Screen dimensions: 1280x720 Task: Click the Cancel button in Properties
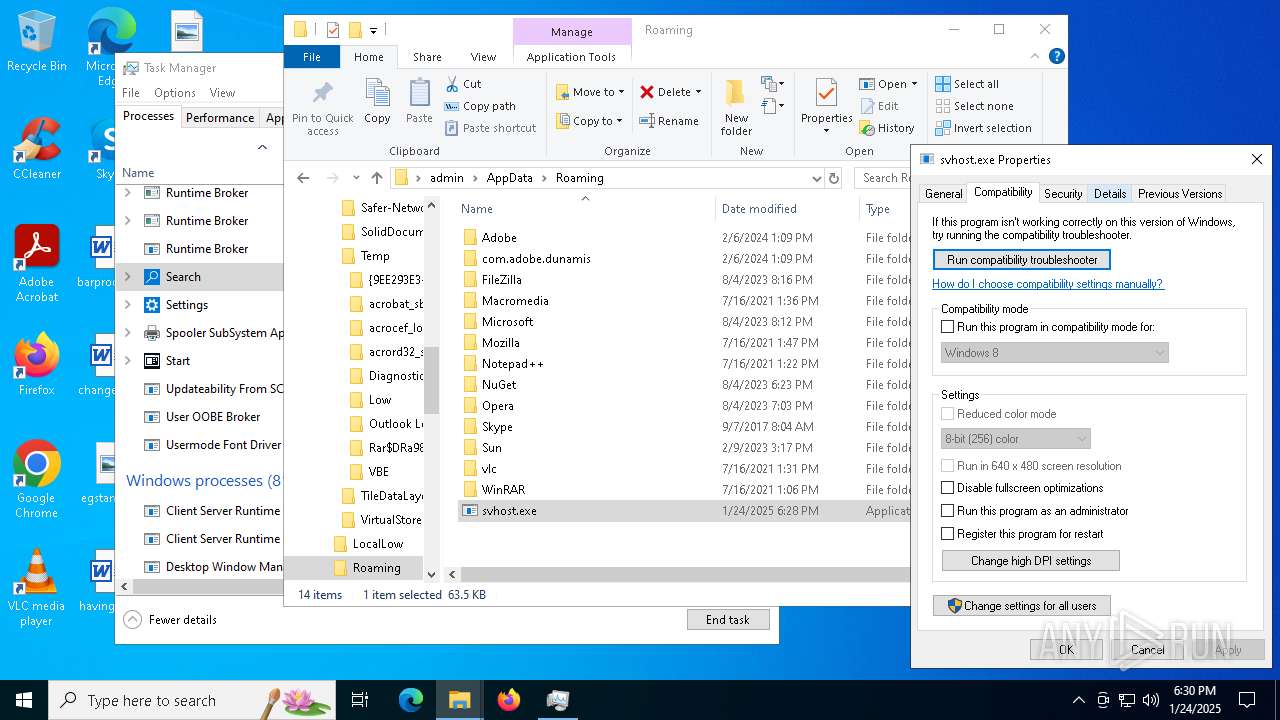click(x=1147, y=649)
